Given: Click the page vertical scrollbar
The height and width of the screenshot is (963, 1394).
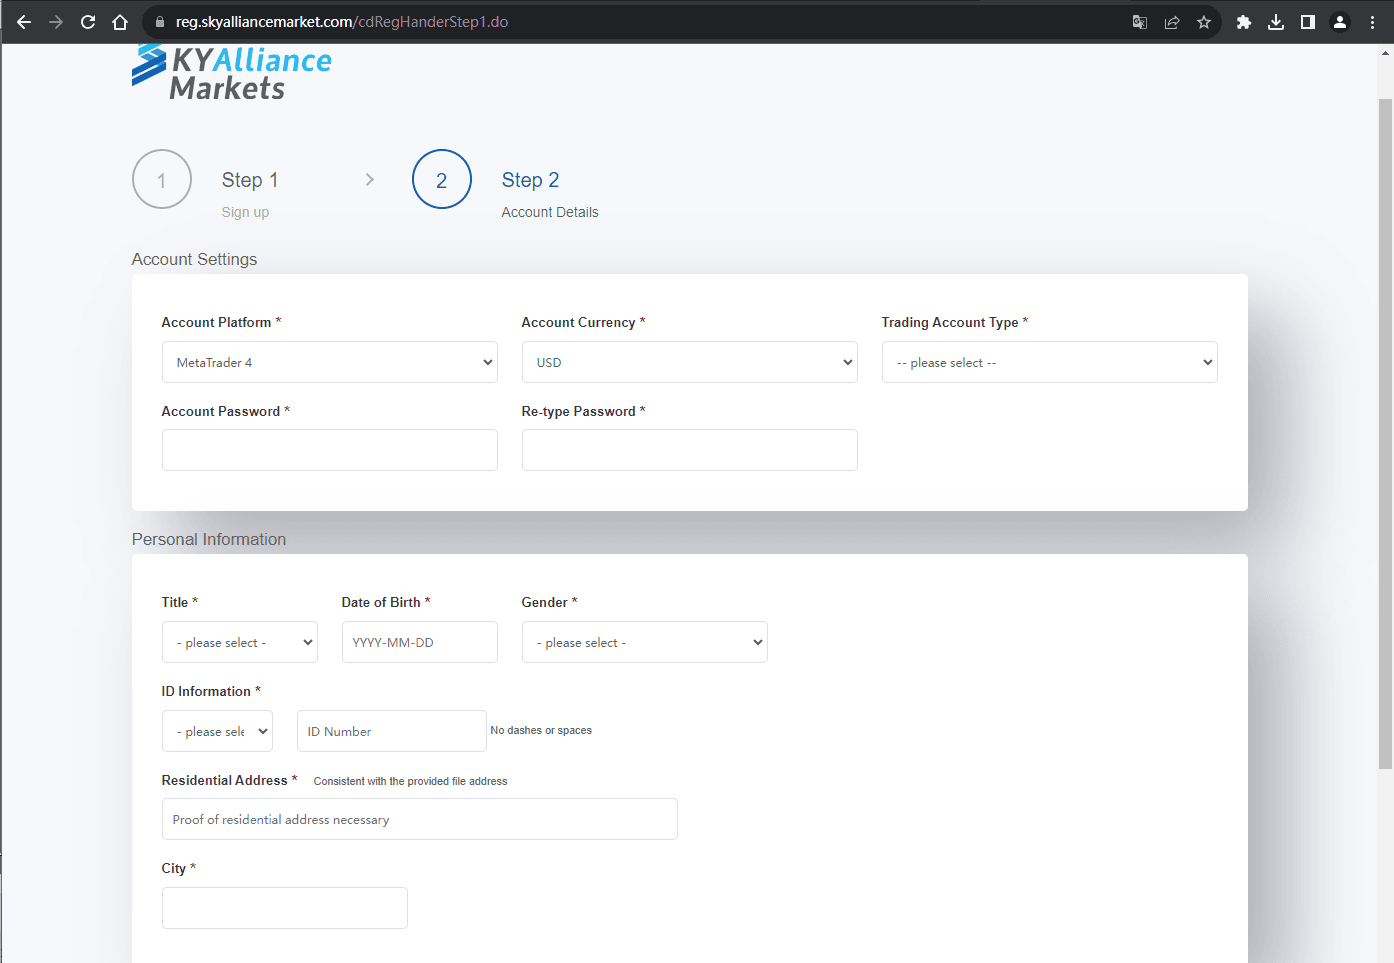Looking at the screenshot, I should pos(1385,434).
